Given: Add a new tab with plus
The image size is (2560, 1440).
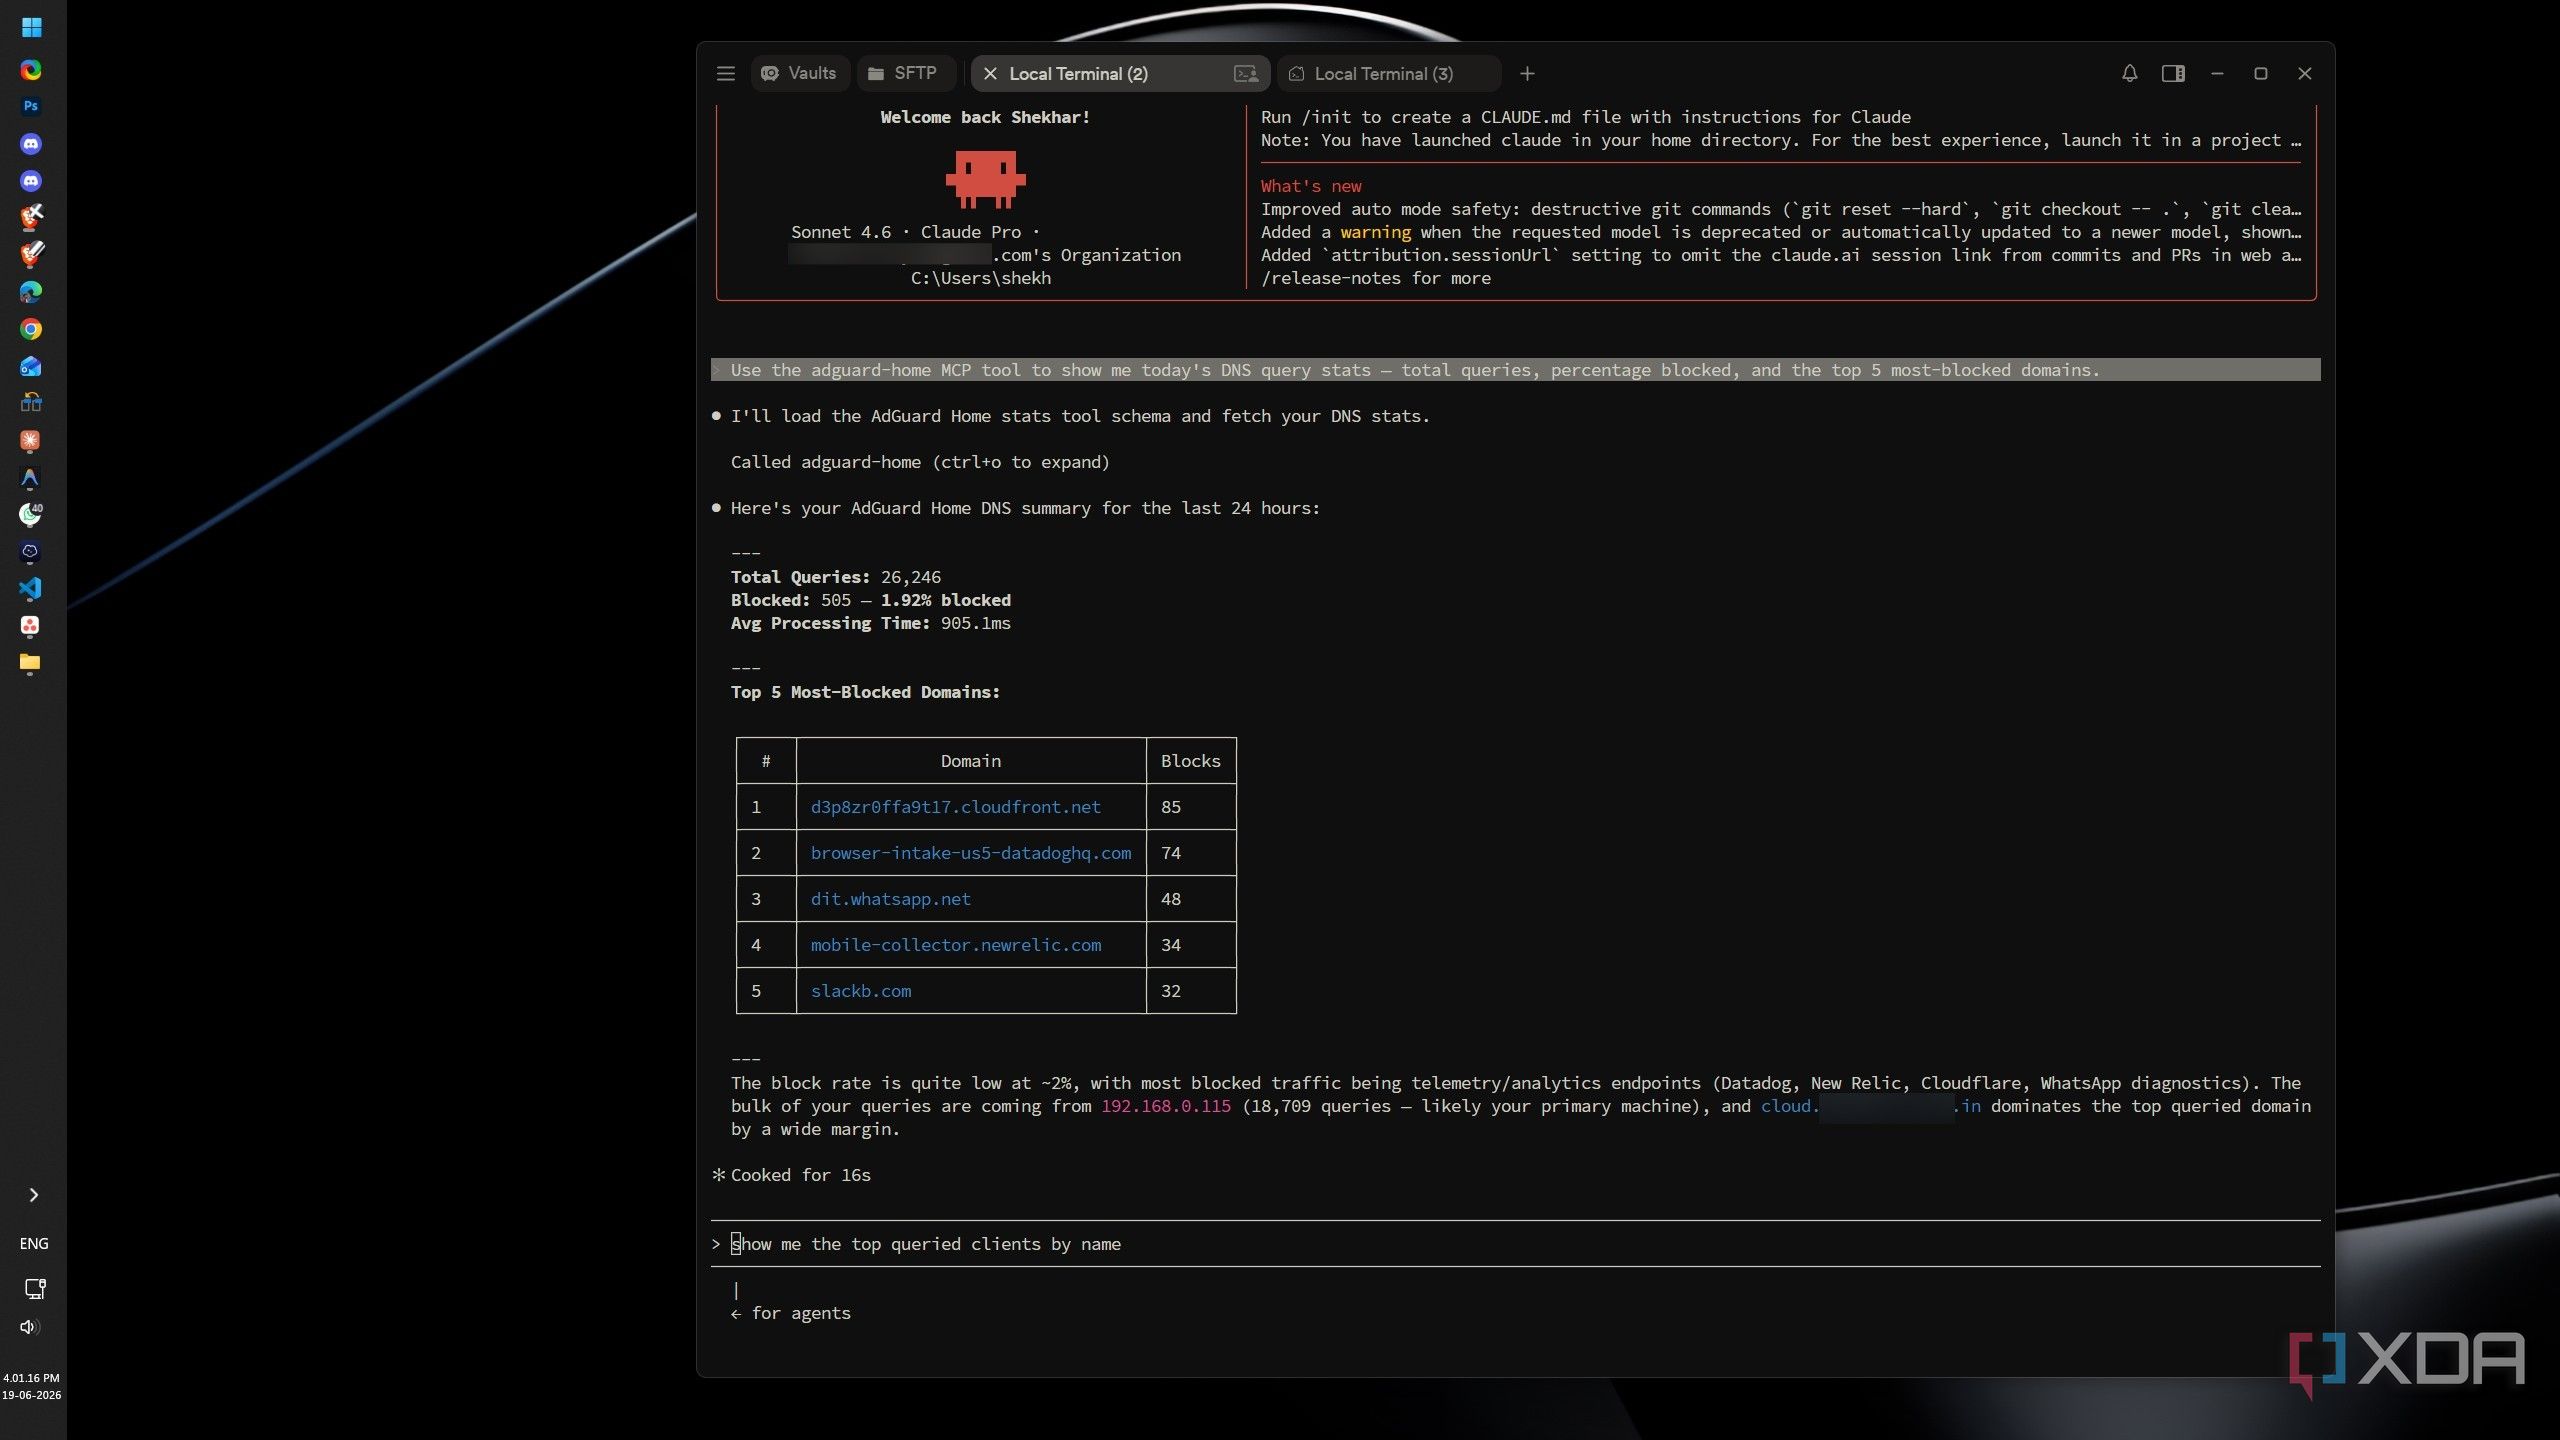Looking at the screenshot, I should click(x=1527, y=73).
